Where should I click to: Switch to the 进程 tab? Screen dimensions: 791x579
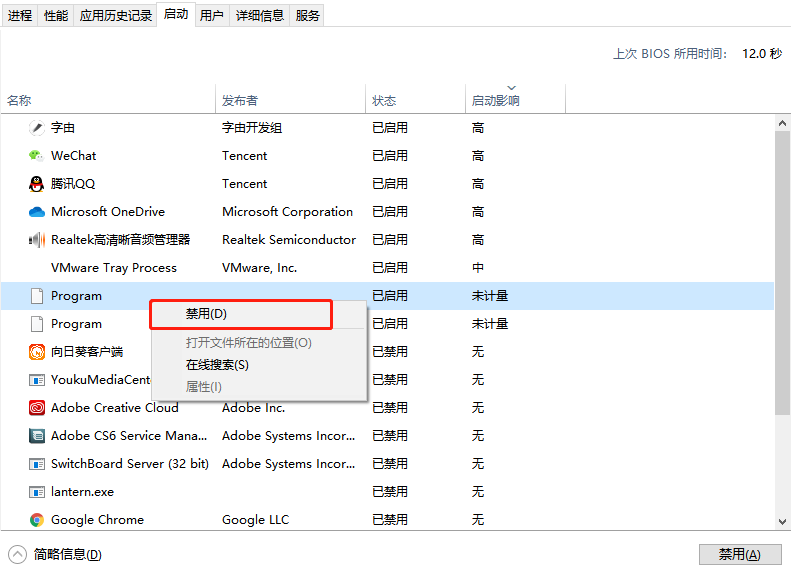click(20, 15)
